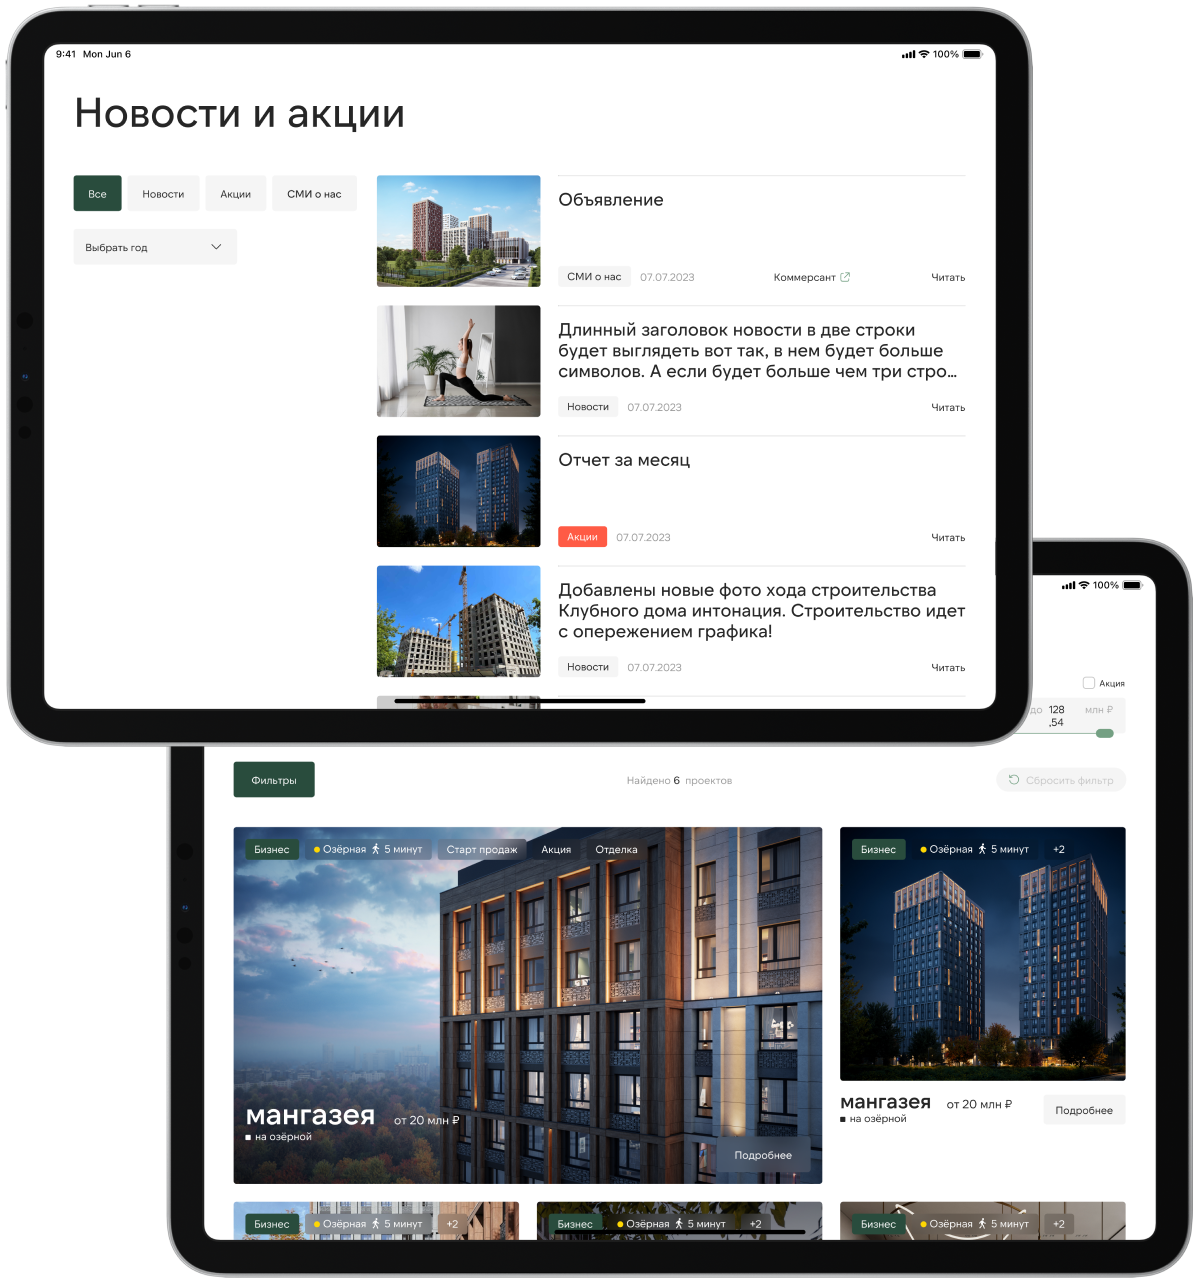Open the yoga news thumbnail
This screenshot has width=1200, height=1284.
(458, 361)
